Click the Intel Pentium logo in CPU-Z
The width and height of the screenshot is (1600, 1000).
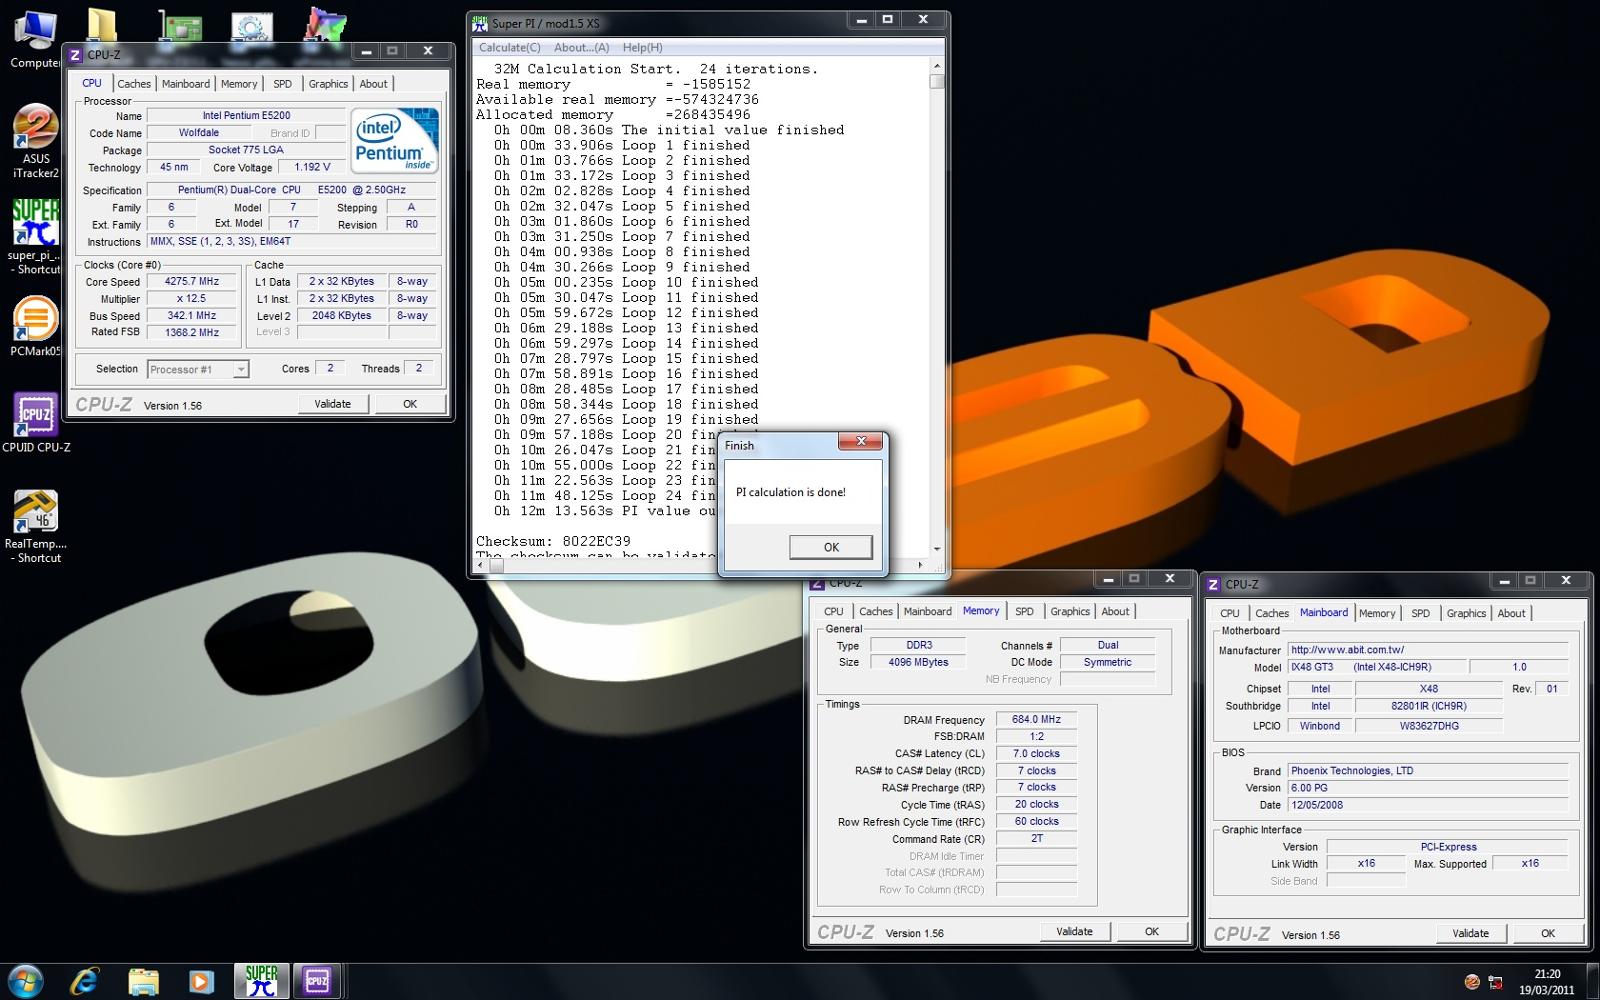point(395,140)
